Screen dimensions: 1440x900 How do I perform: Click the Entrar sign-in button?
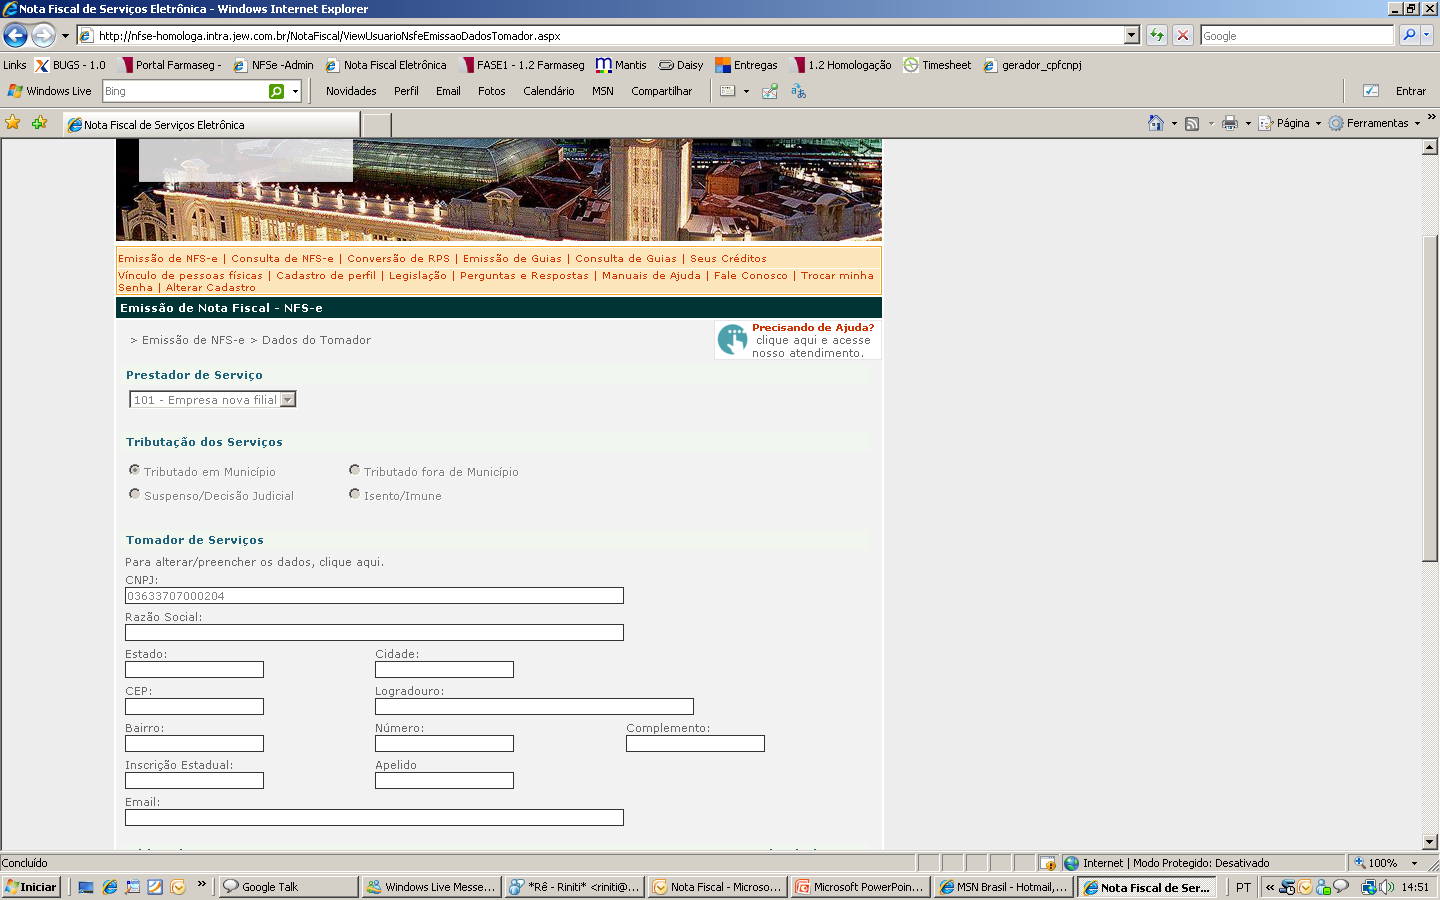[1411, 91]
